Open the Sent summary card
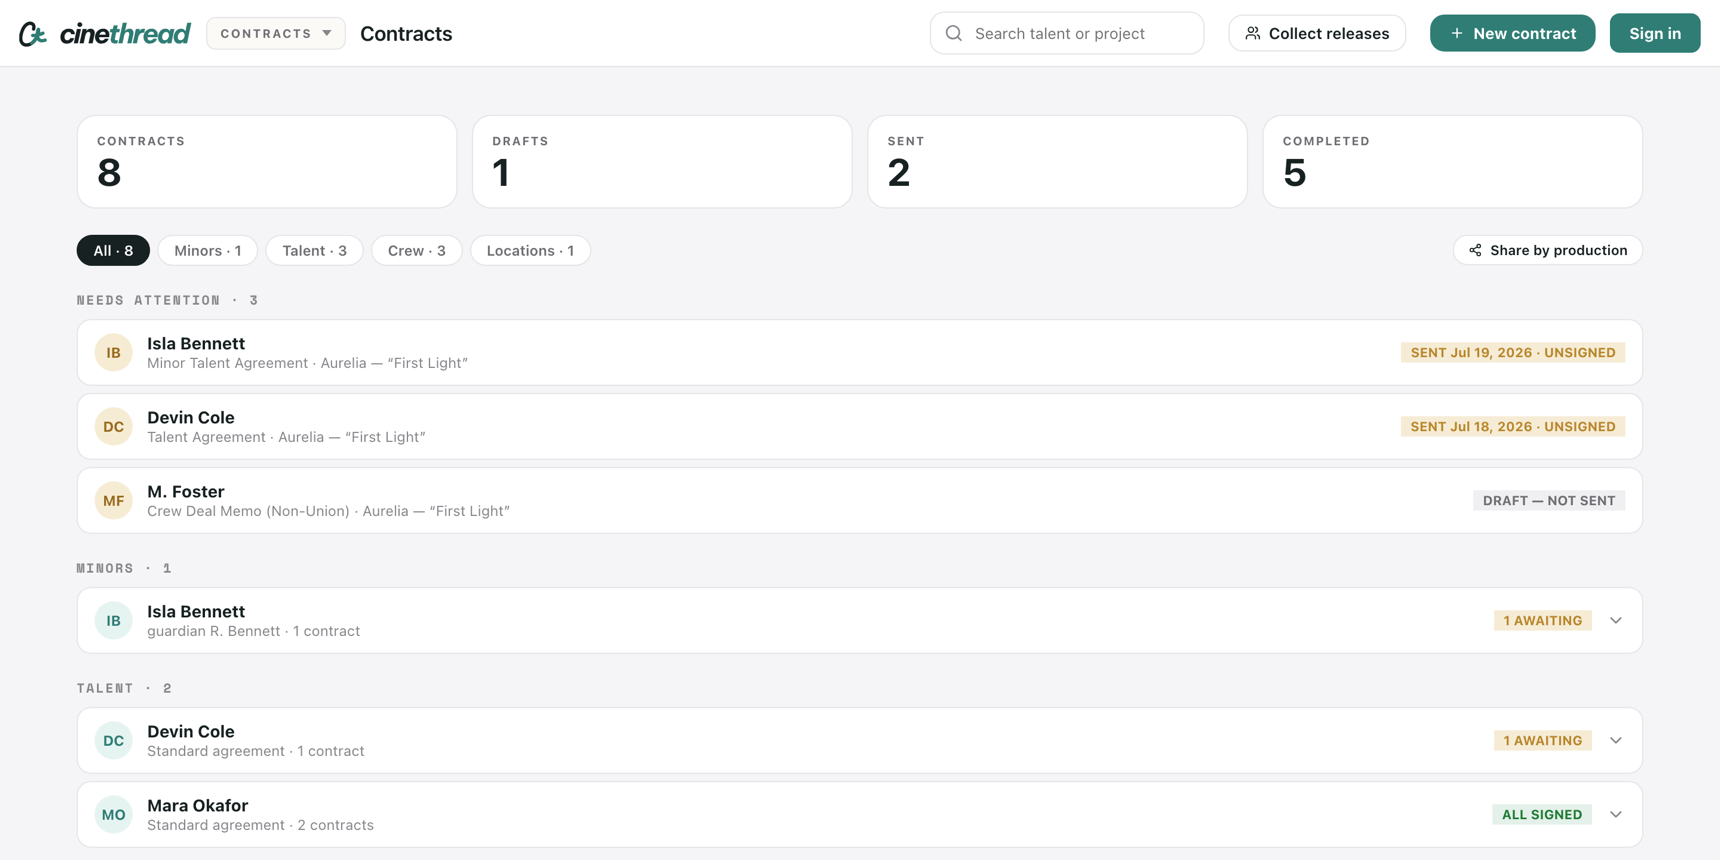 point(1057,162)
